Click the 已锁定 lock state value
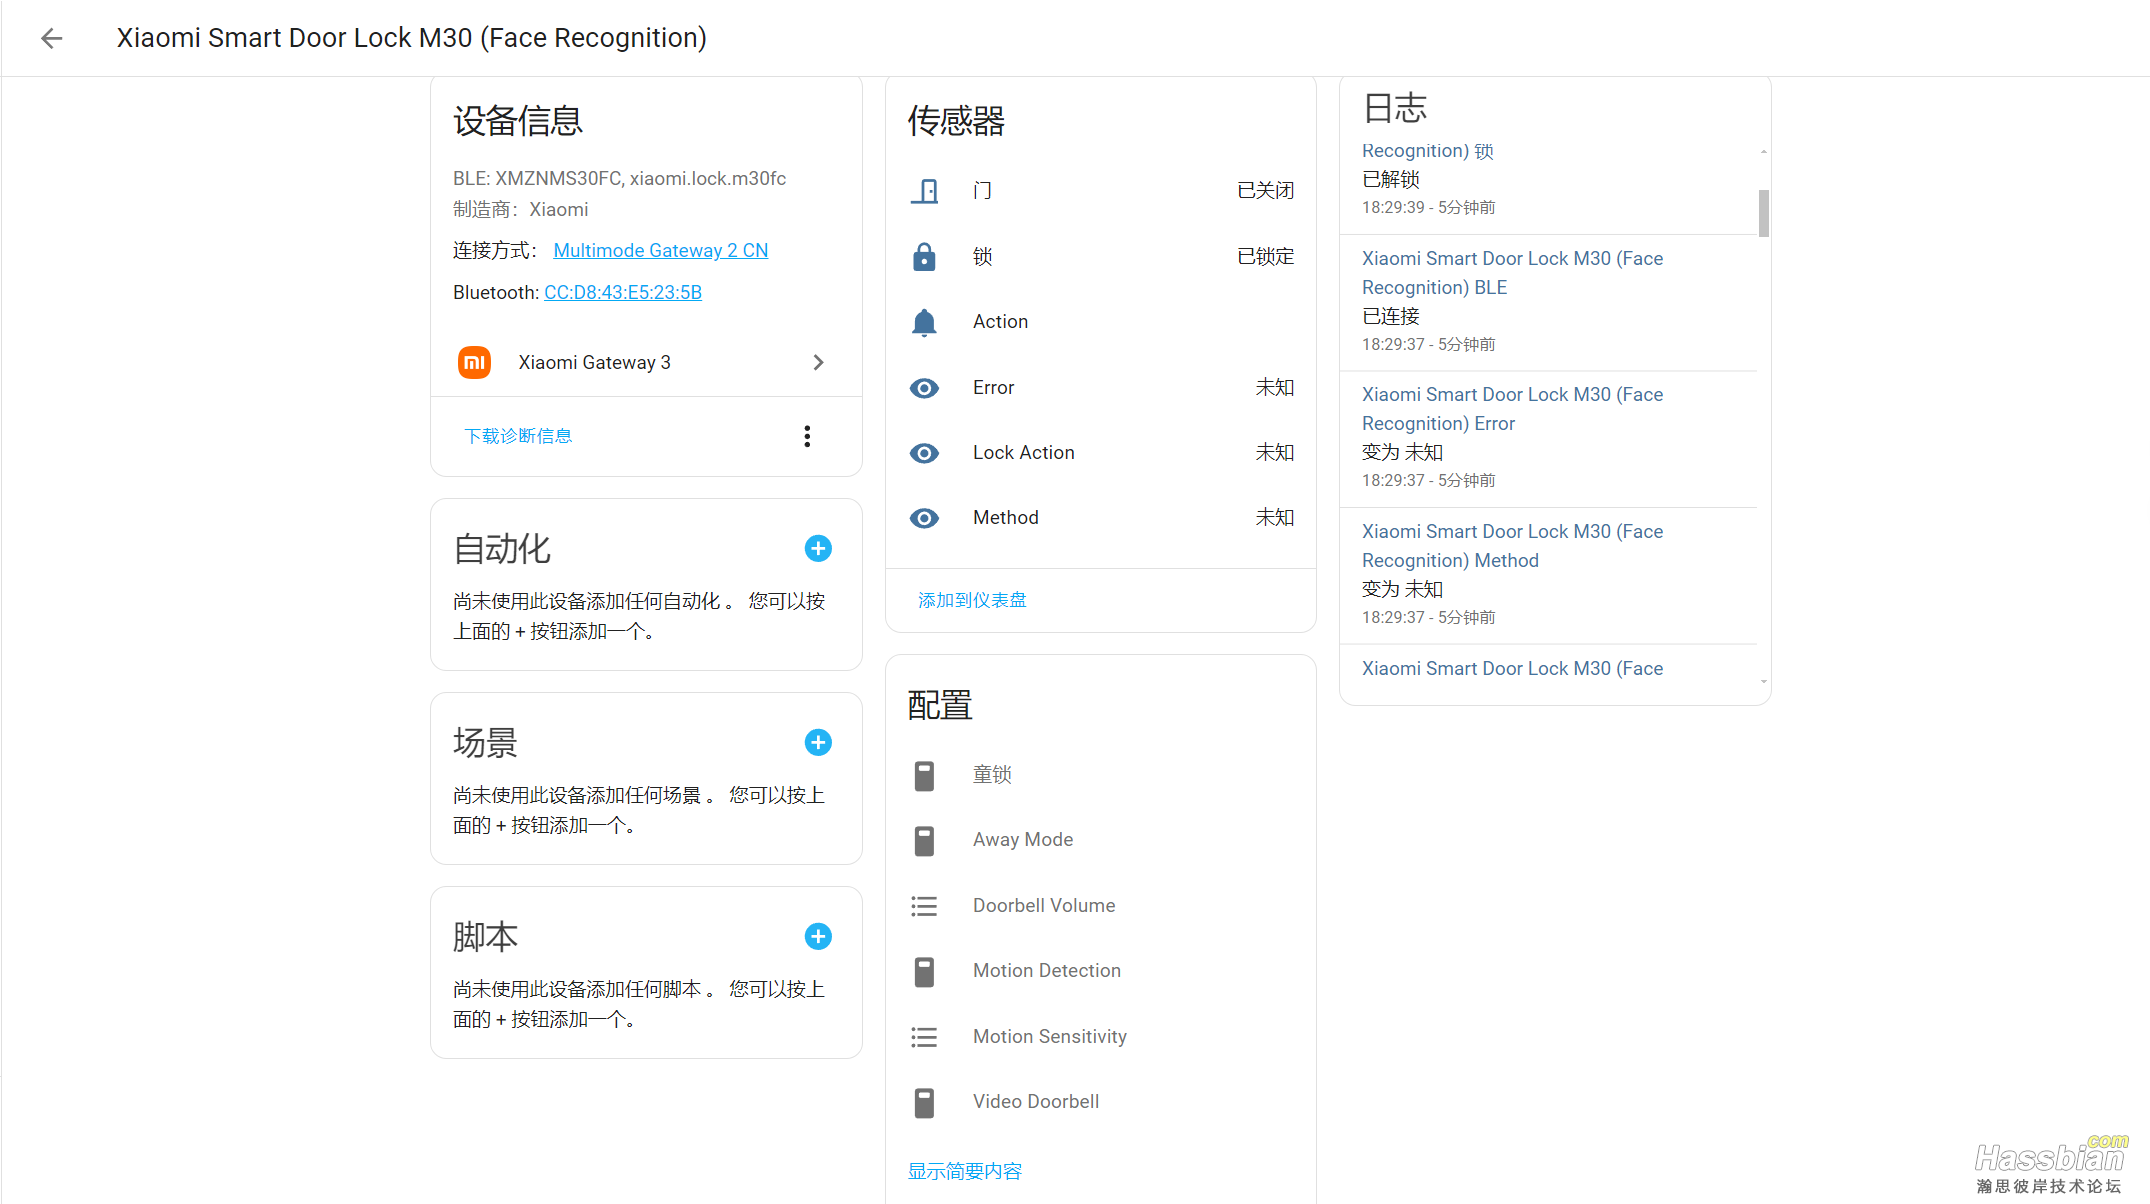 [x=1265, y=256]
